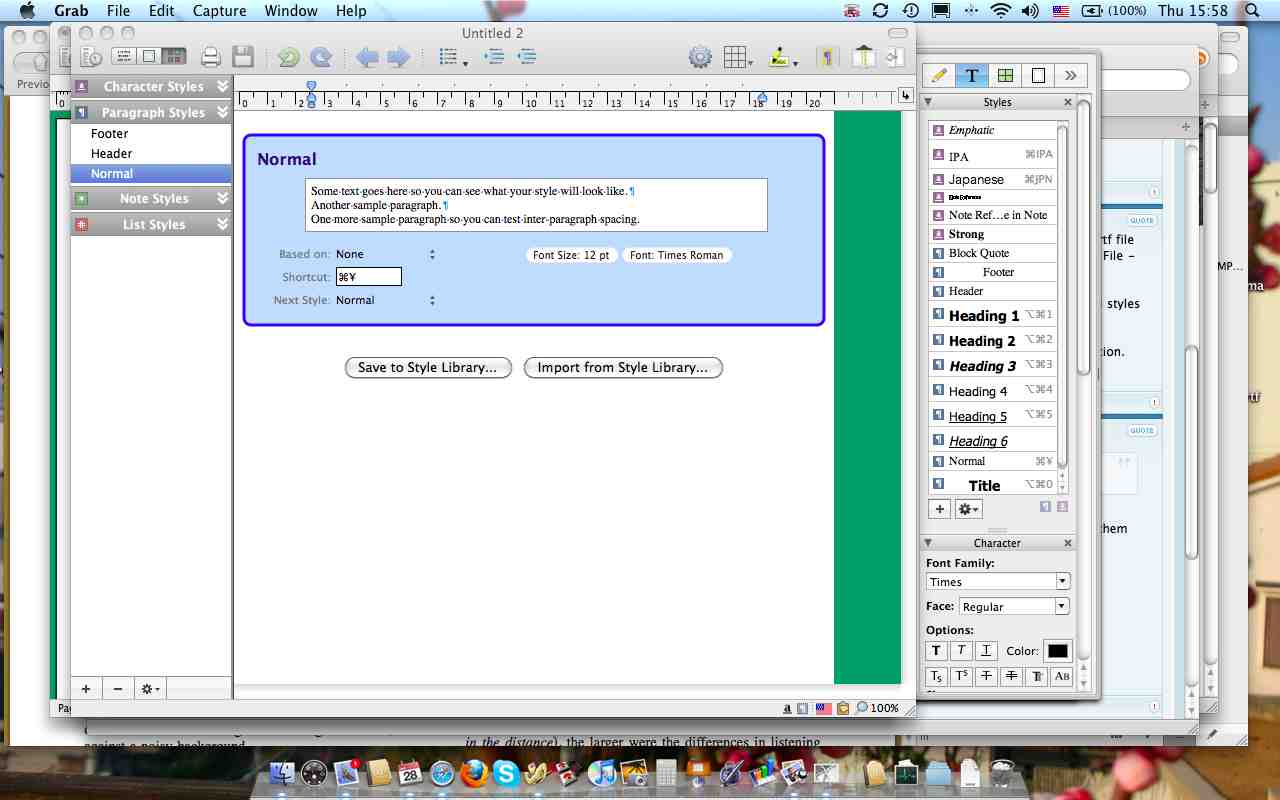
Task: Click the black Color swatch
Action: [x=1058, y=650]
